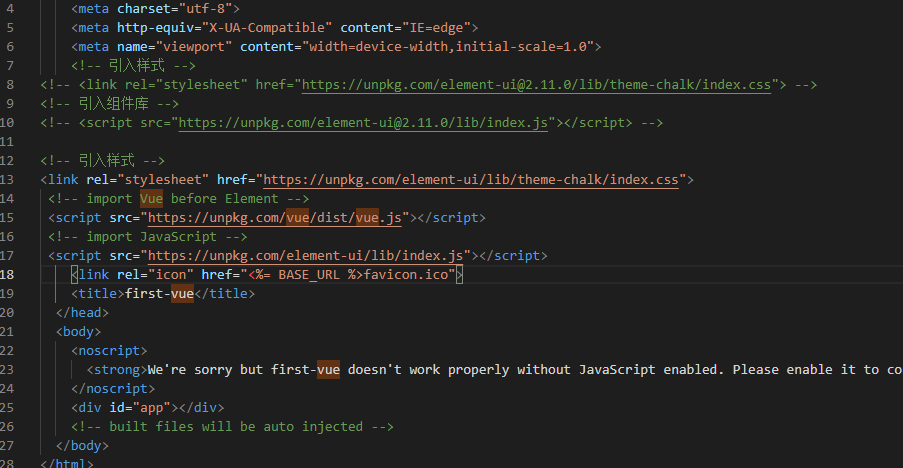Click the comment '引入组件库'
The width and height of the screenshot is (903, 468).
pos(109,104)
